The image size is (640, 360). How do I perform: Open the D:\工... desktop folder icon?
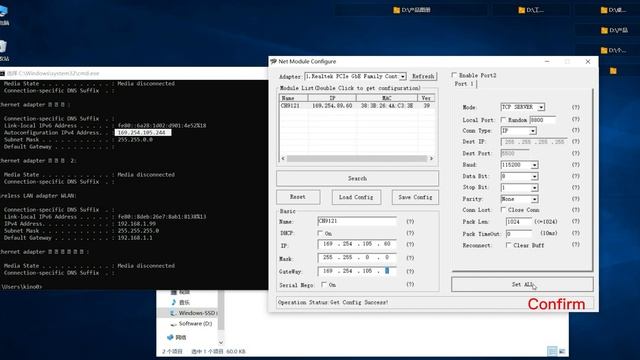pyautogui.click(x=531, y=10)
